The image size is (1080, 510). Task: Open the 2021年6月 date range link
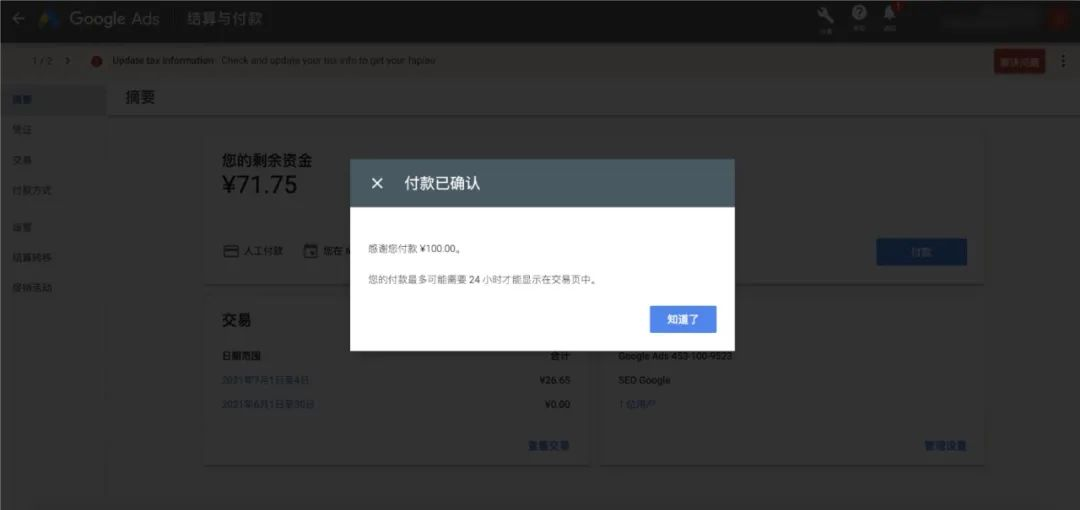pyautogui.click(x=268, y=405)
